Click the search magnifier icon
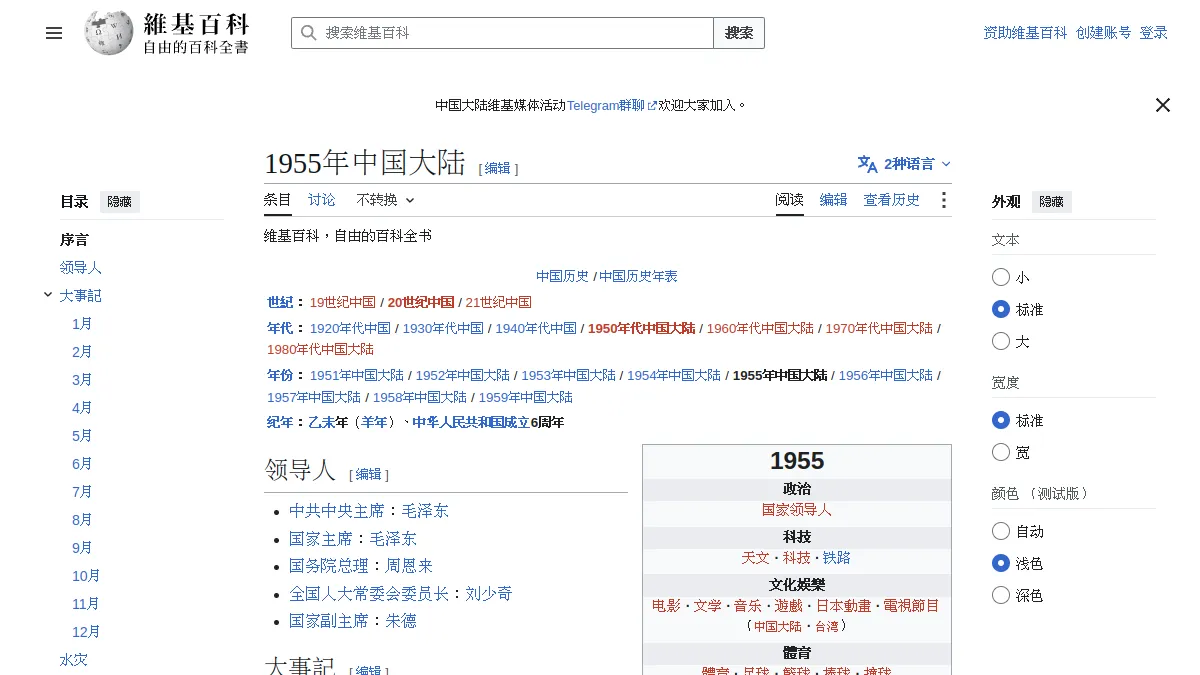 tap(308, 33)
